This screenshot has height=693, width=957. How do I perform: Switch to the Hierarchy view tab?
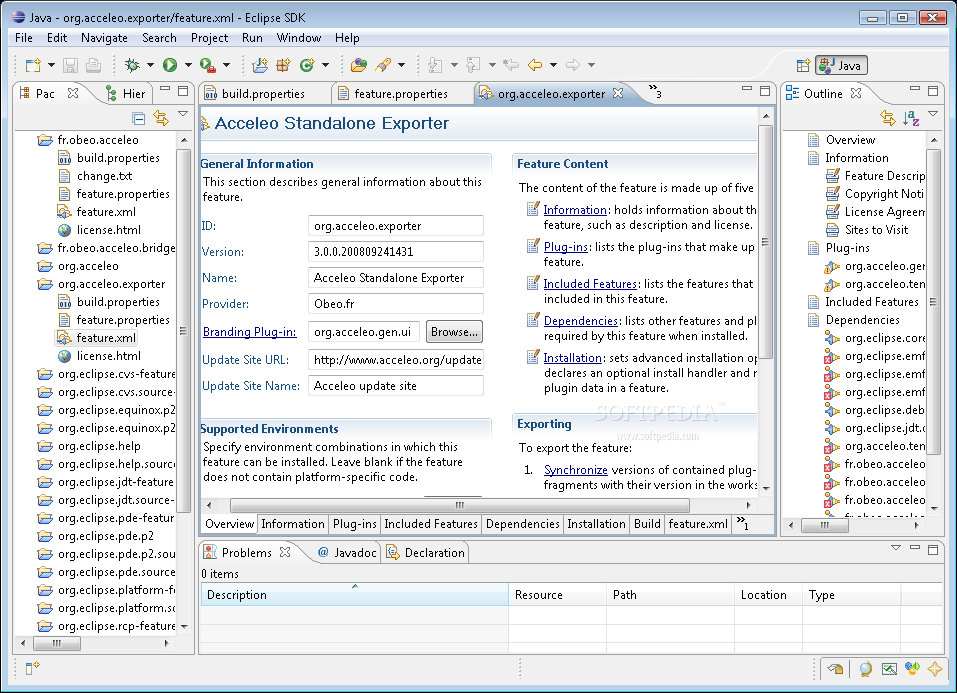126,93
